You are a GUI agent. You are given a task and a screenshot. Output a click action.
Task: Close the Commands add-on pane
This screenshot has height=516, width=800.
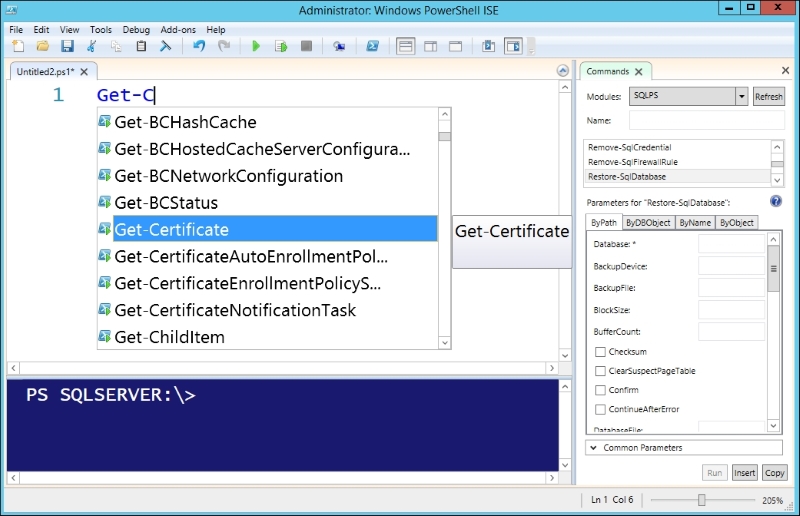(786, 70)
